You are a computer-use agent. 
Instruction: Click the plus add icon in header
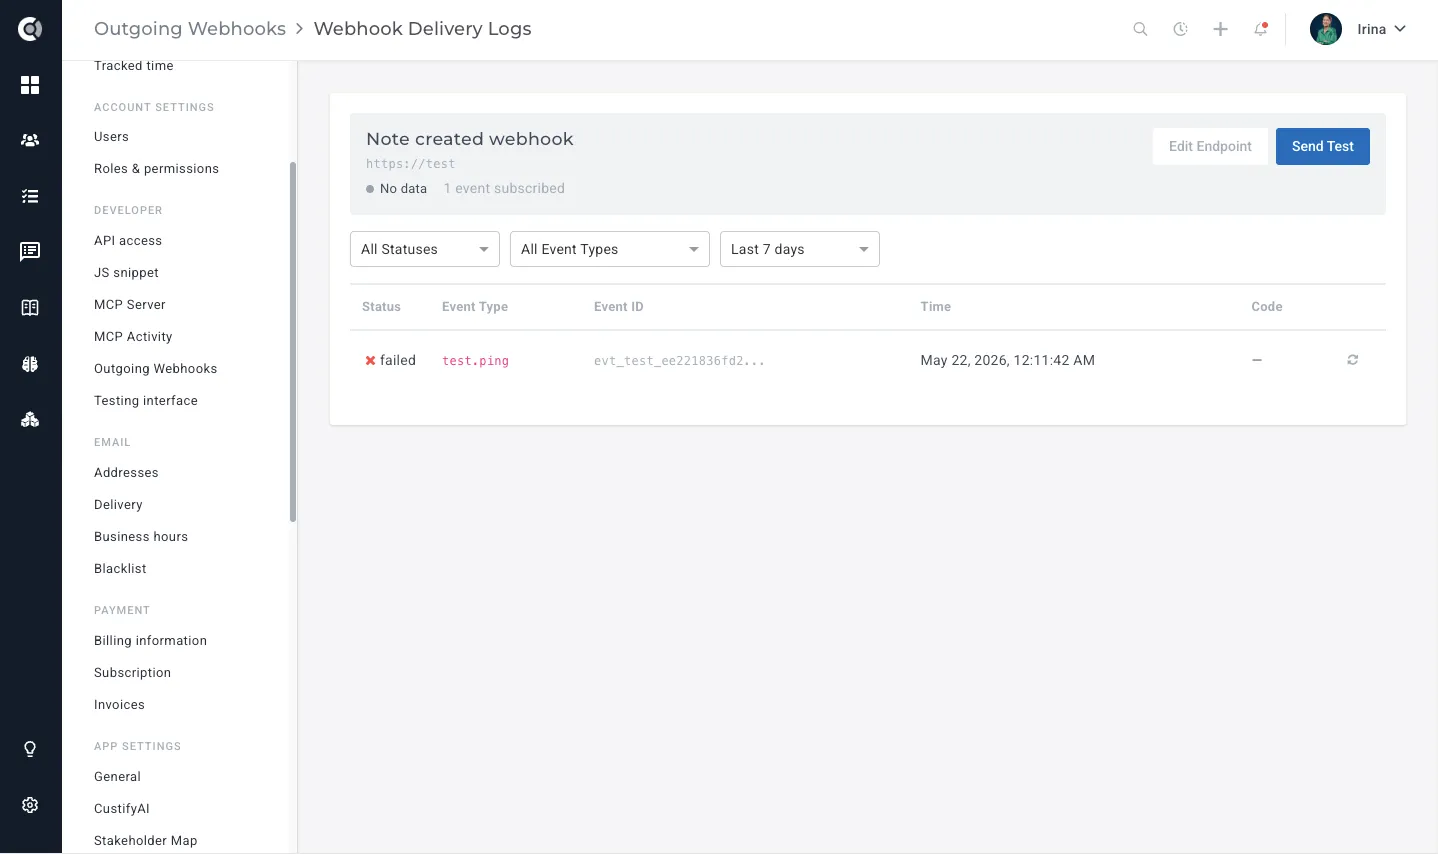tap(1220, 29)
